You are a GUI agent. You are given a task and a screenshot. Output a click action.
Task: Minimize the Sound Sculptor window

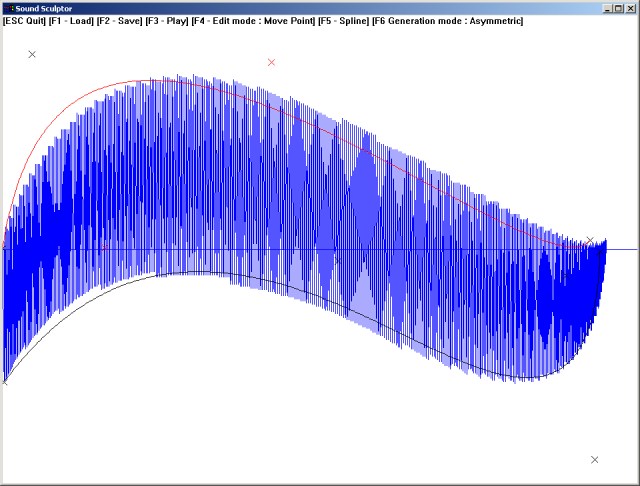(608, 8)
